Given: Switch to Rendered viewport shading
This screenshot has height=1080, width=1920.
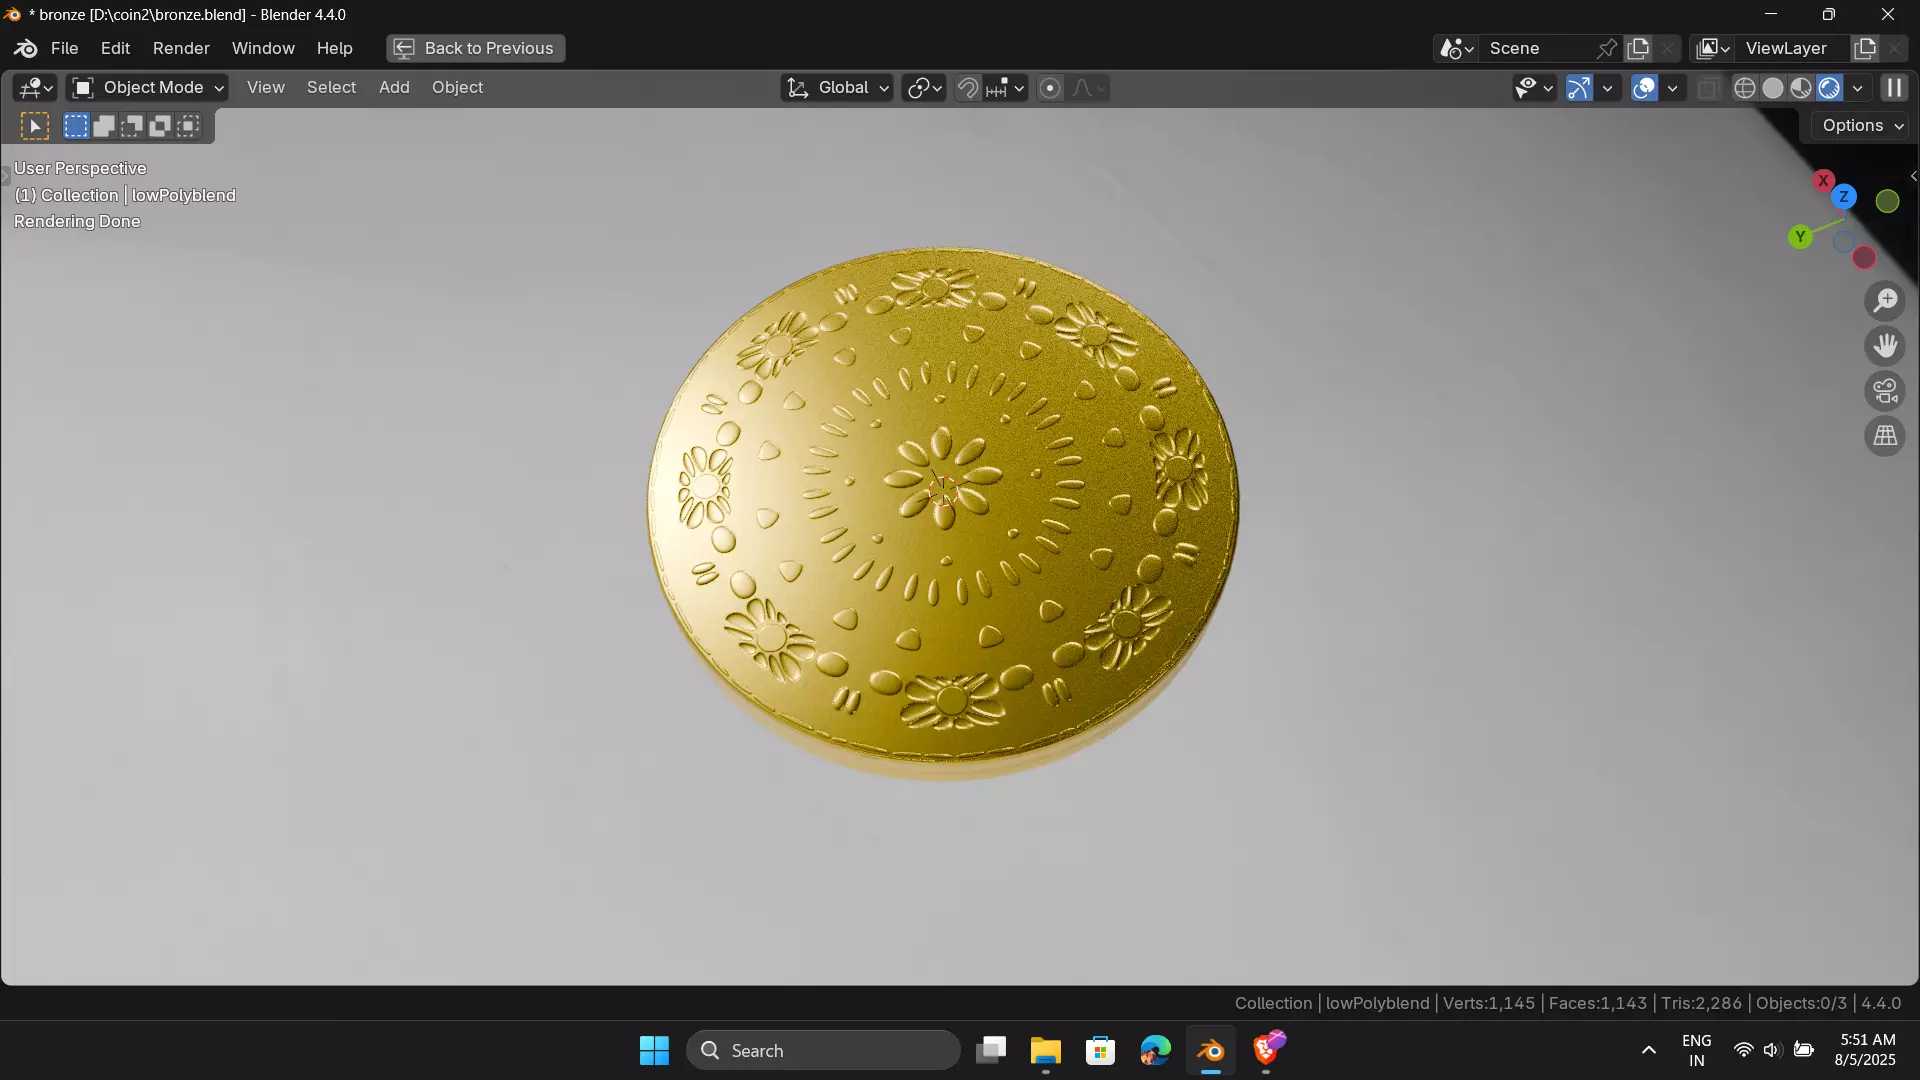Looking at the screenshot, I should click(1829, 88).
